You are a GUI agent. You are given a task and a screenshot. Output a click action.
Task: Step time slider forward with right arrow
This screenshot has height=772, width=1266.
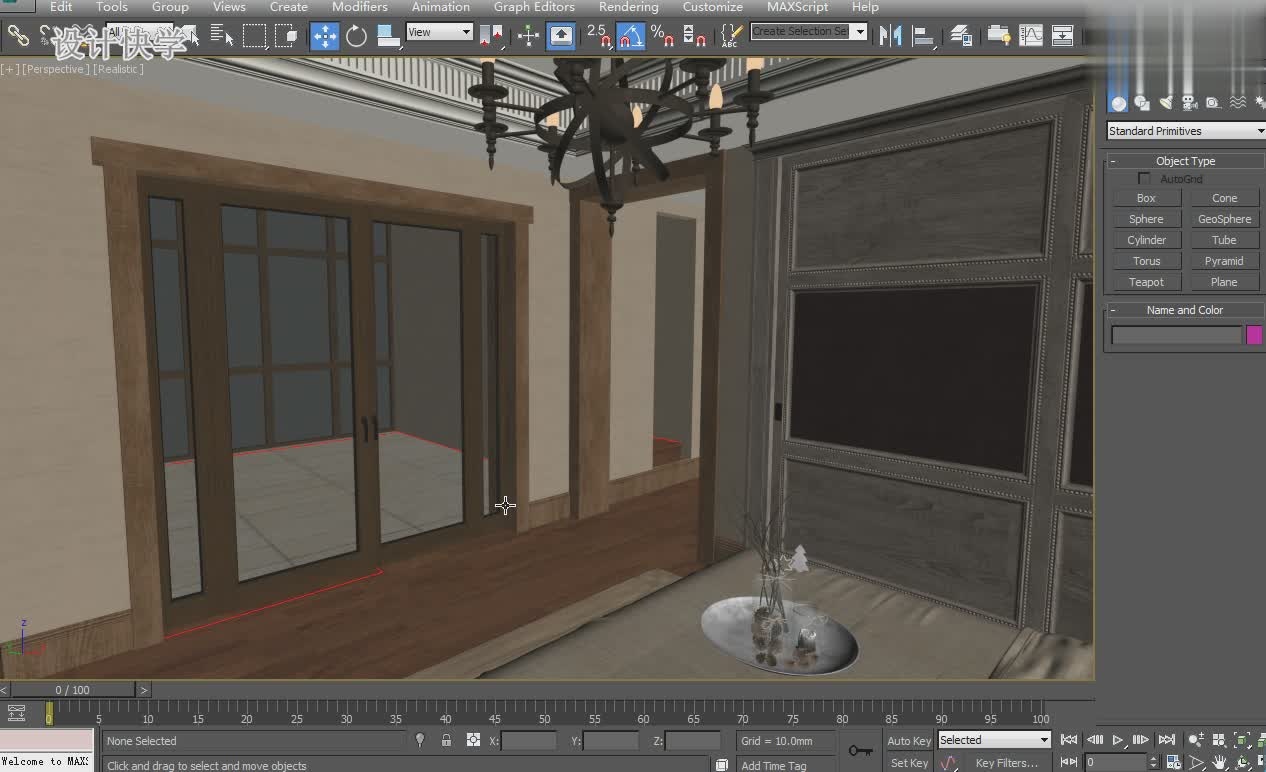143,690
